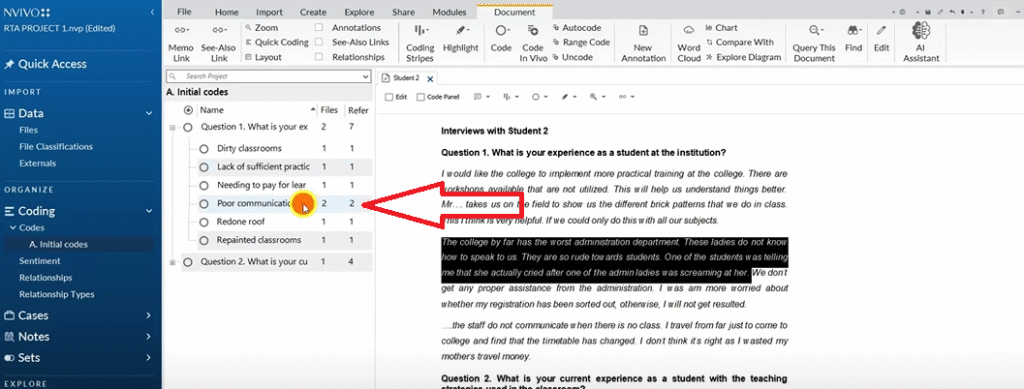Select the Dirty classrooms code circle
The width and height of the screenshot is (1024, 389).
coord(204,148)
